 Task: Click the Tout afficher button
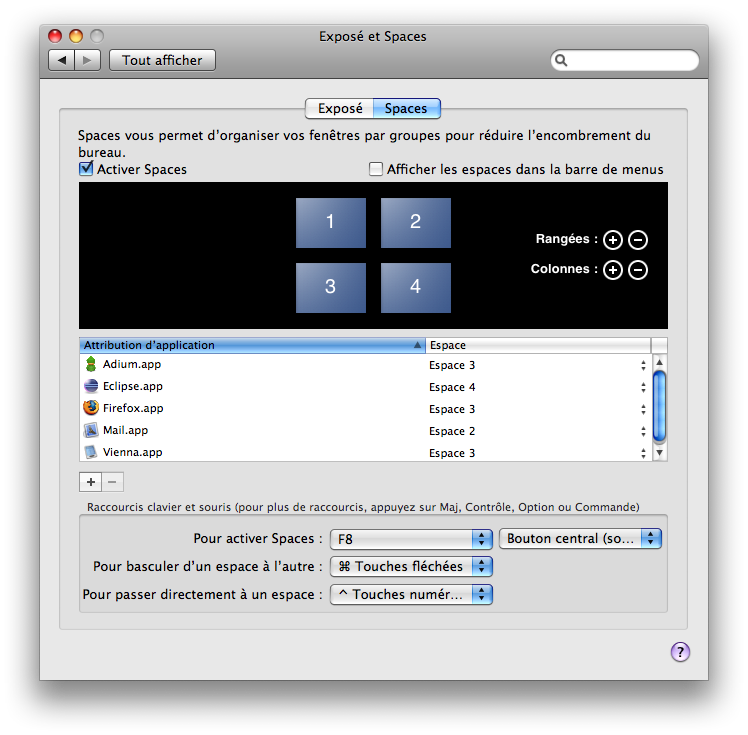click(162, 60)
